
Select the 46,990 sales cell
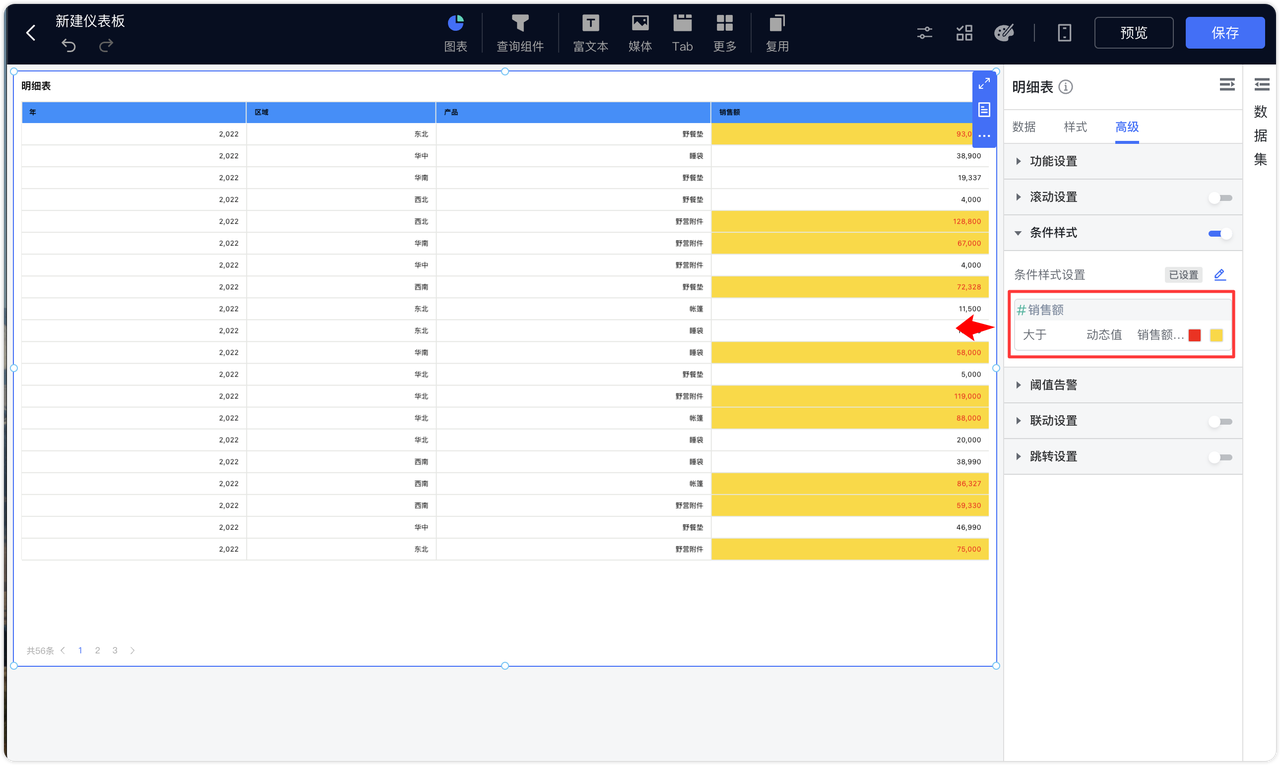click(x=850, y=527)
